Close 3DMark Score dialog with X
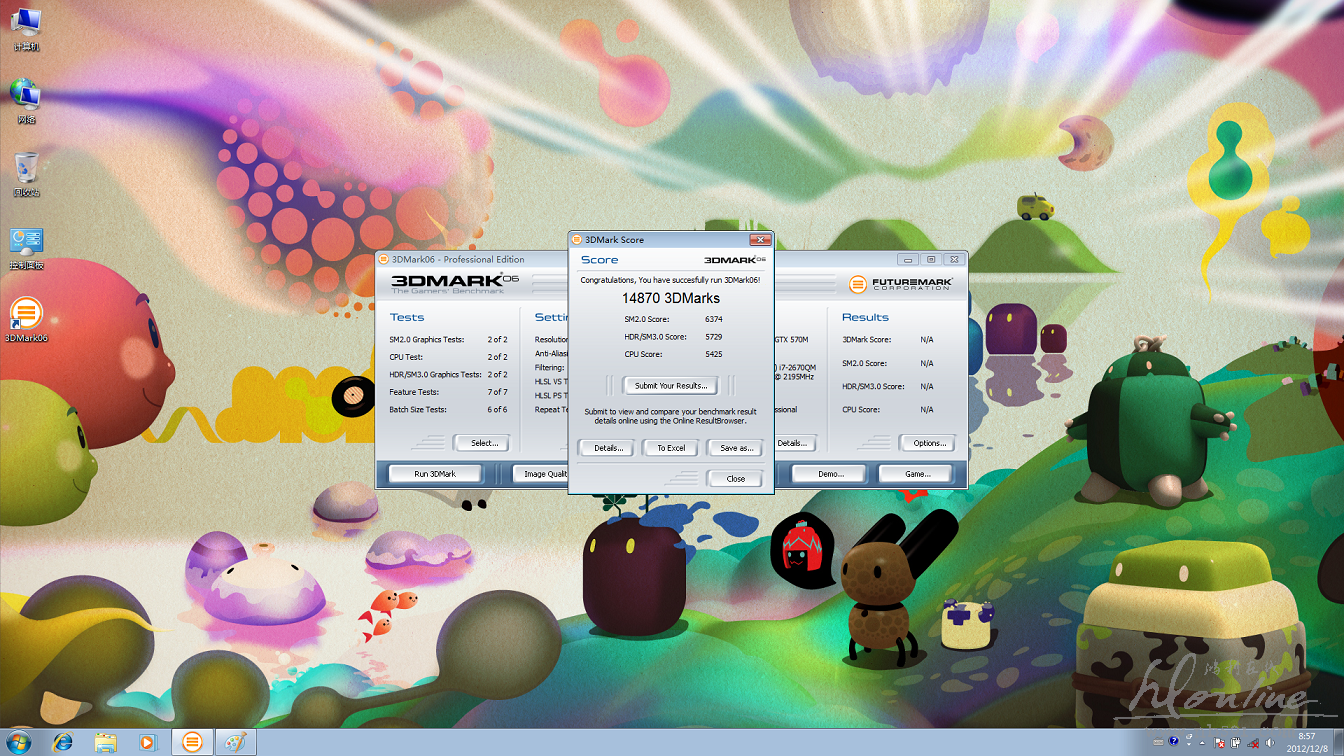The height and width of the screenshot is (756, 1344). [759, 240]
